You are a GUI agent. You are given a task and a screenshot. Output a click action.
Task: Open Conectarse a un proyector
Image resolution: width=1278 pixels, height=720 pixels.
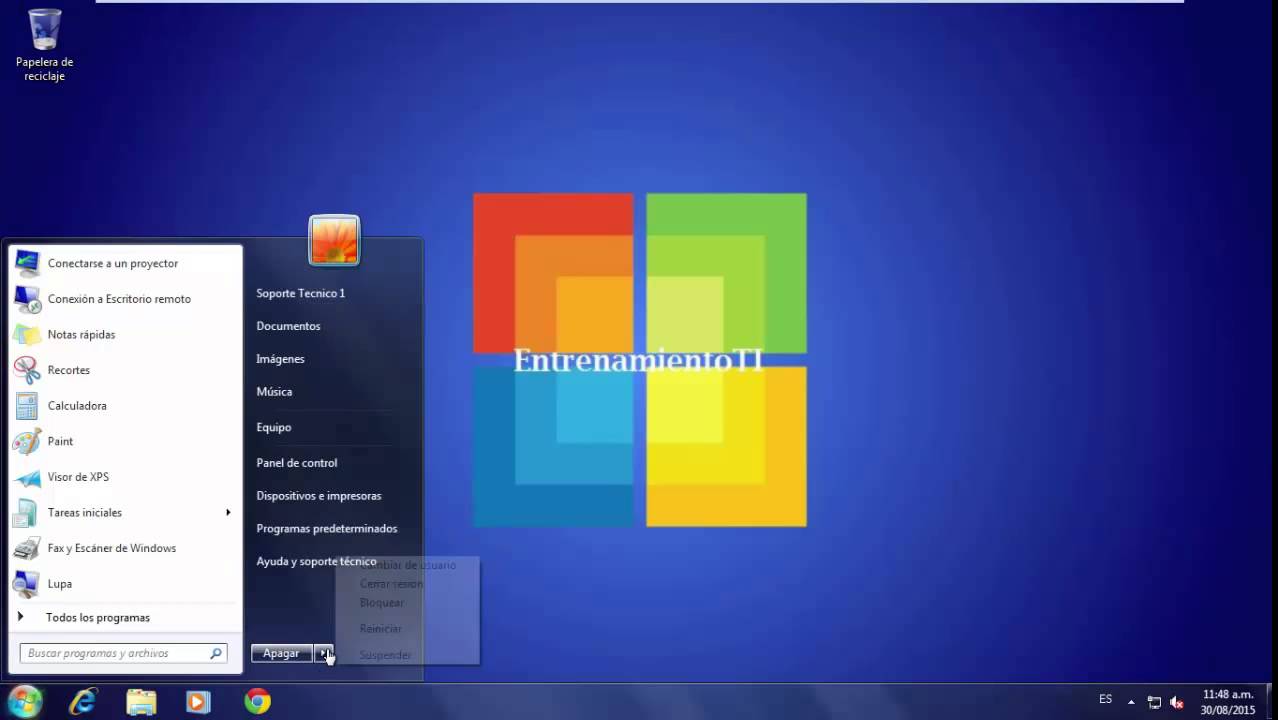click(126, 263)
